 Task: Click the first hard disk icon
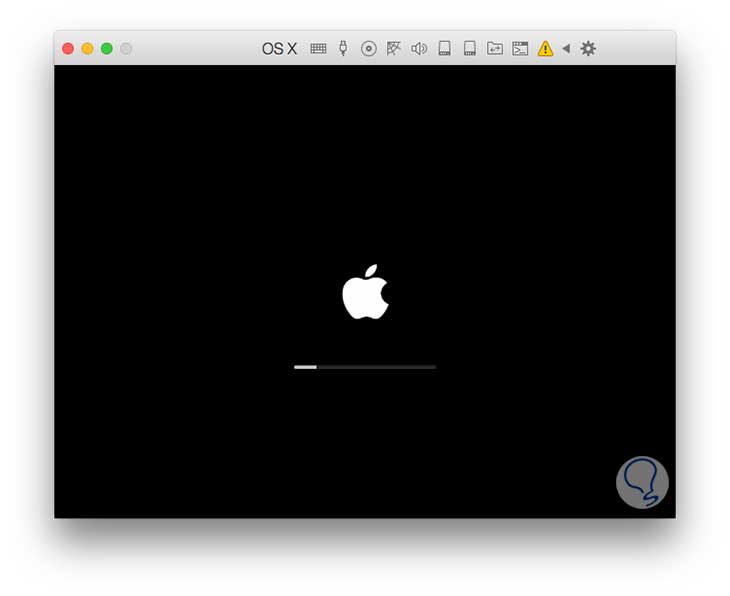pos(445,48)
